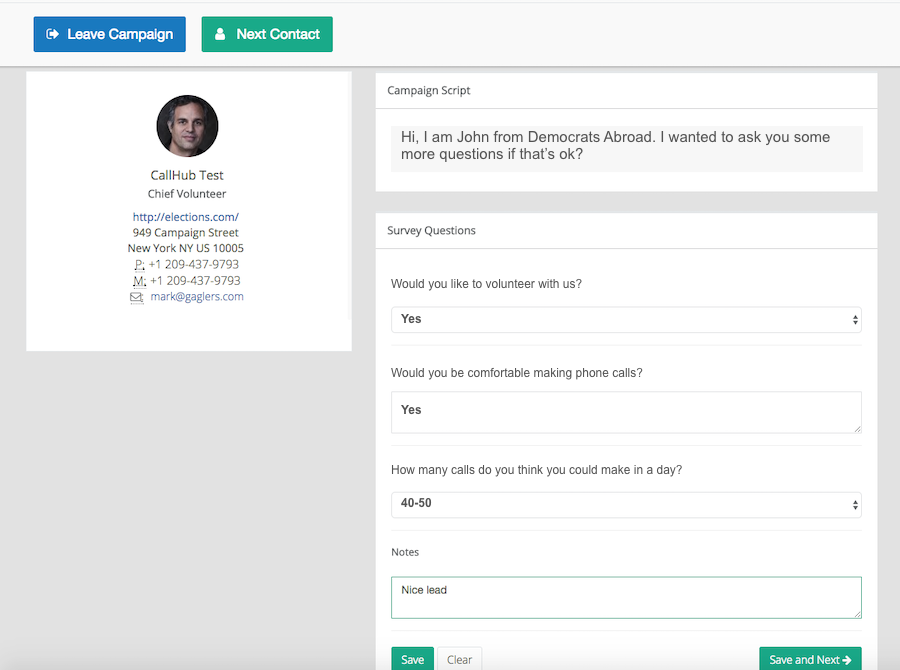Click the person icon on Next Contact
This screenshot has height=670, width=900.
220,34
